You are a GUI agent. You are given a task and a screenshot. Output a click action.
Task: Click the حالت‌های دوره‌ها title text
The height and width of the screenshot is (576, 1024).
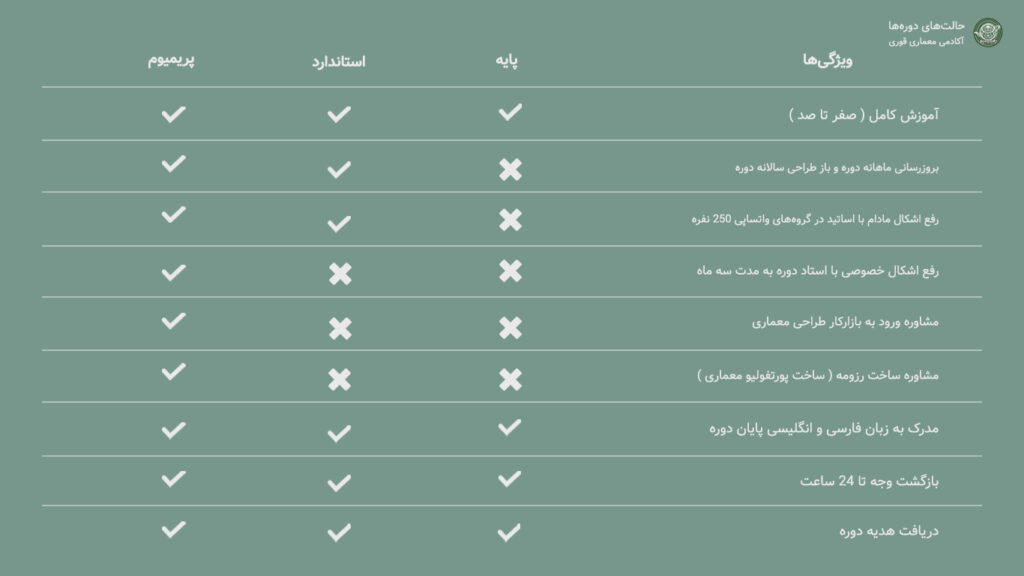pyautogui.click(x=926, y=25)
